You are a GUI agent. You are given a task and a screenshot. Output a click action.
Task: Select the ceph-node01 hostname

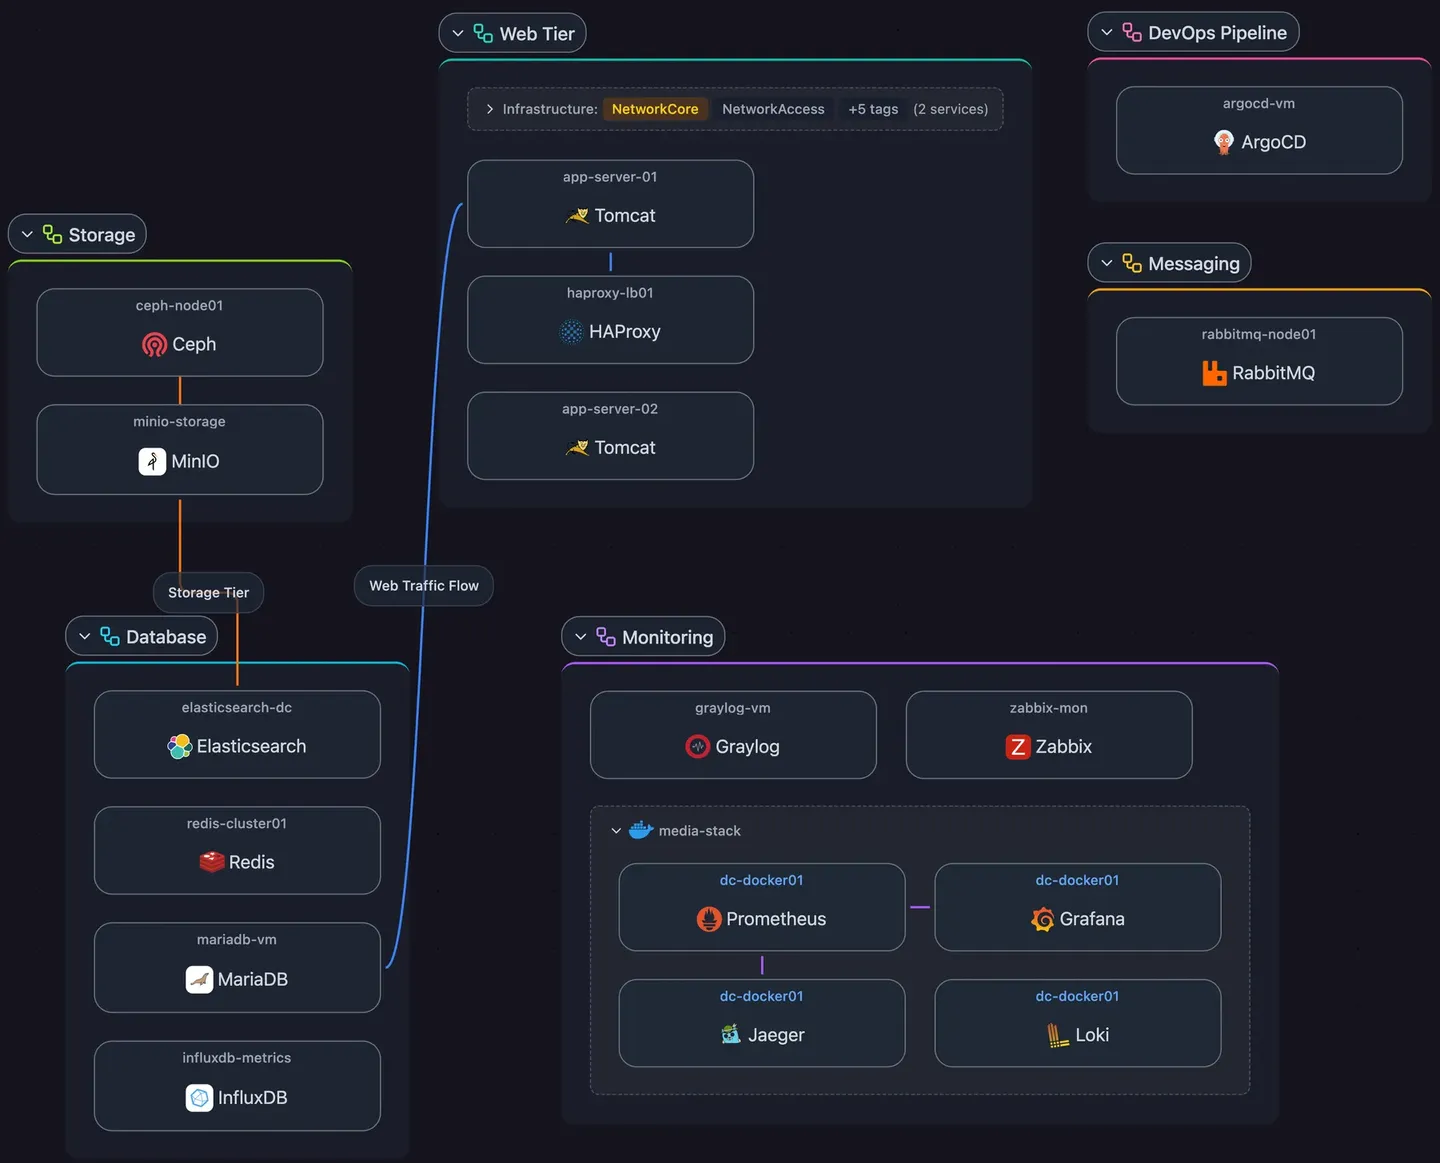[x=180, y=306]
